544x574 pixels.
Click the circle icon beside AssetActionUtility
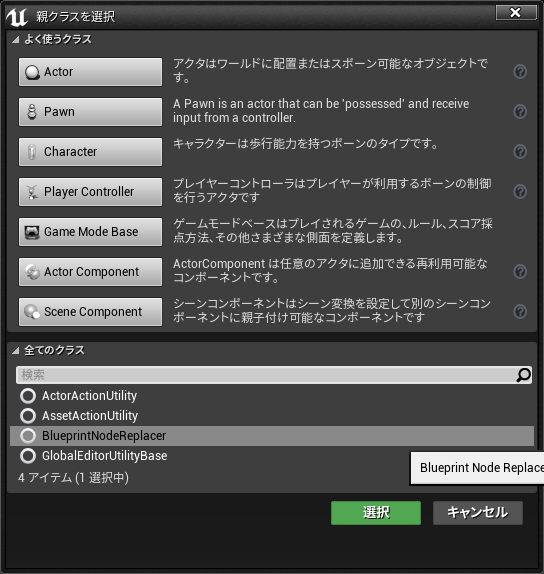tap(28, 416)
